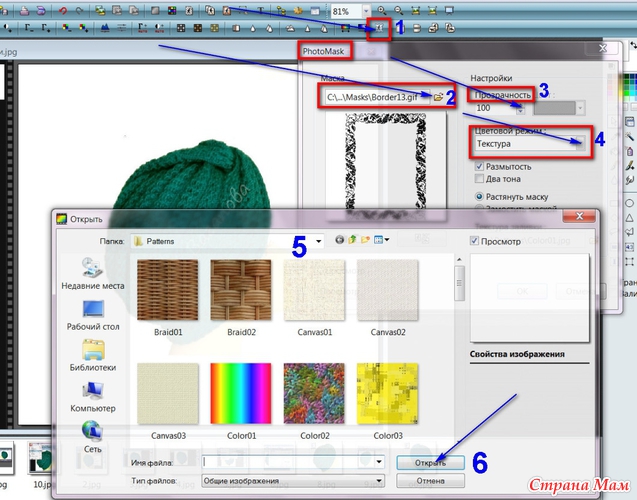Open preferences sun-shaped icon
The width and height of the screenshot is (637, 500).
pyautogui.click(x=298, y=11)
